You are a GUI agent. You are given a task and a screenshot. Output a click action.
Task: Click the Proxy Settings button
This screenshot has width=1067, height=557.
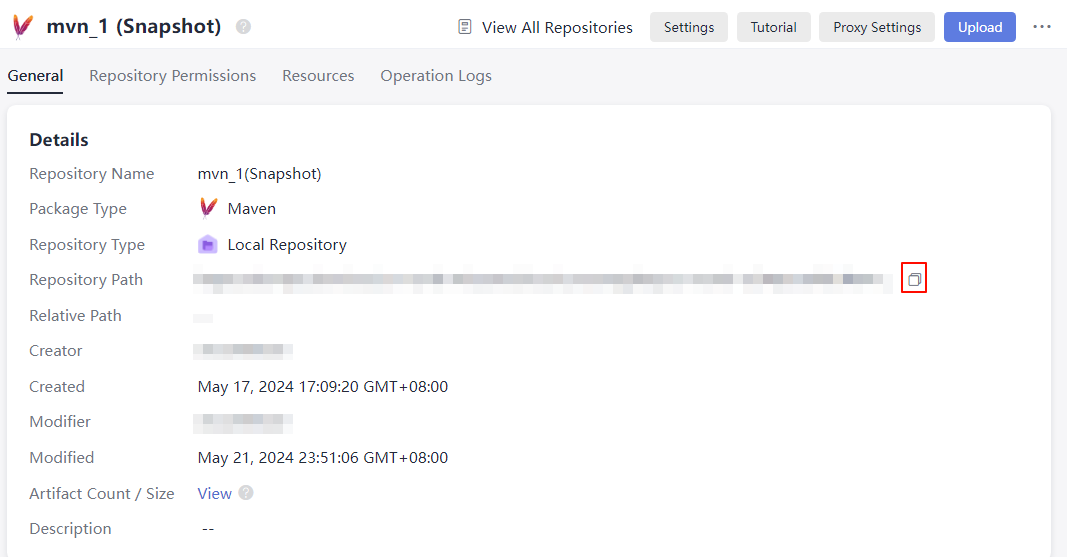click(x=877, y=27)
